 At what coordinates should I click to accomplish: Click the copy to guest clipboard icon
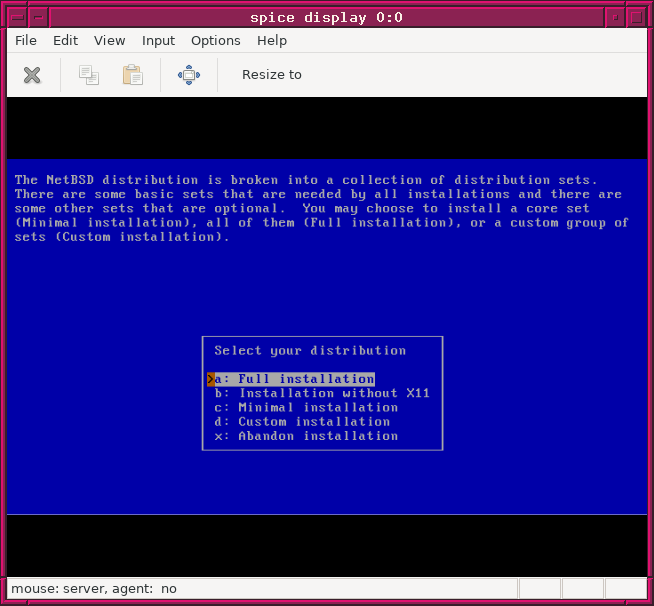click(89, 75)
